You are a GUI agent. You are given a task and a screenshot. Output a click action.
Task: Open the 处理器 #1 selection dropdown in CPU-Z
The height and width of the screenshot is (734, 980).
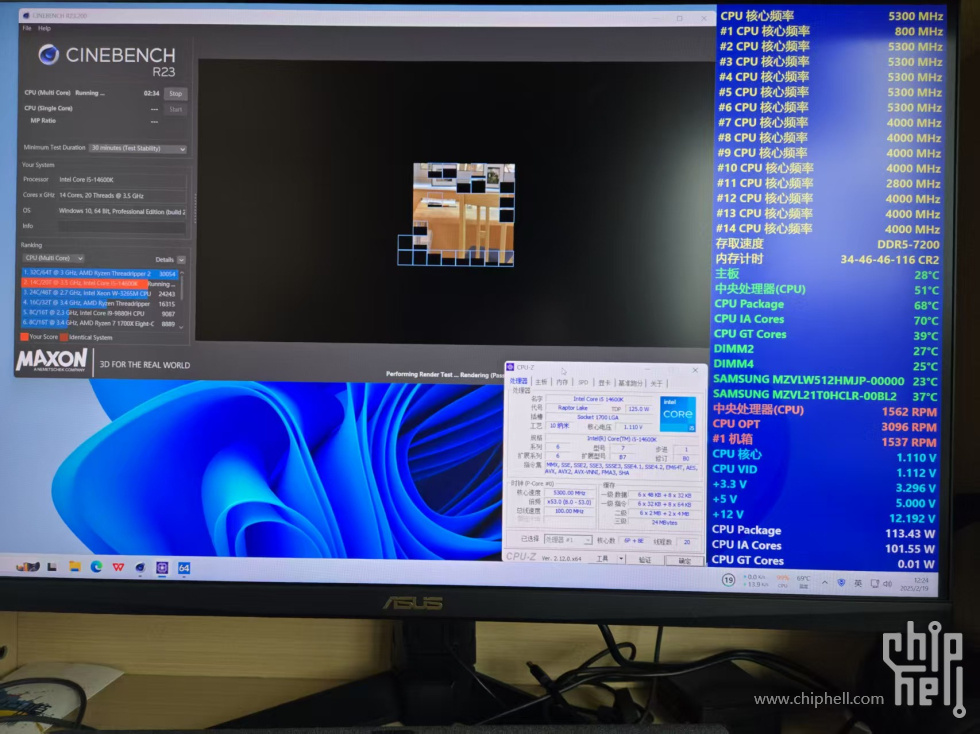[568, 540]
